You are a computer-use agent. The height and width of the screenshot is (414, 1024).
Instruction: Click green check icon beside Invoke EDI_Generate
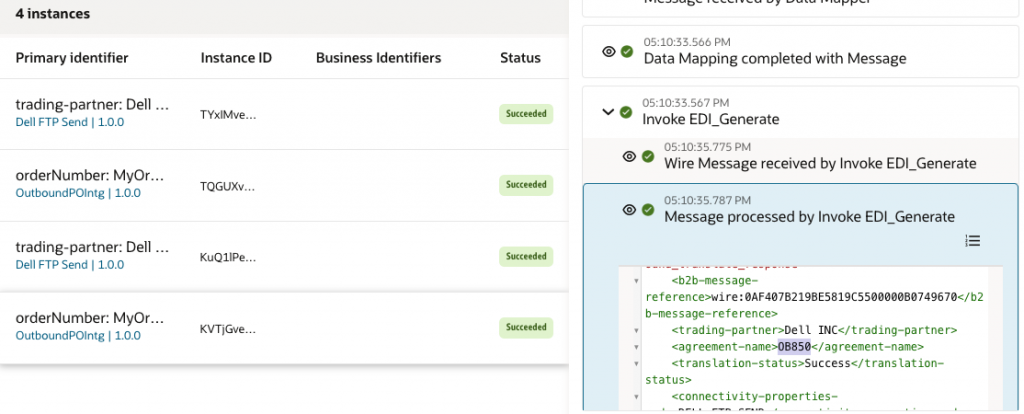click(626, 111)
